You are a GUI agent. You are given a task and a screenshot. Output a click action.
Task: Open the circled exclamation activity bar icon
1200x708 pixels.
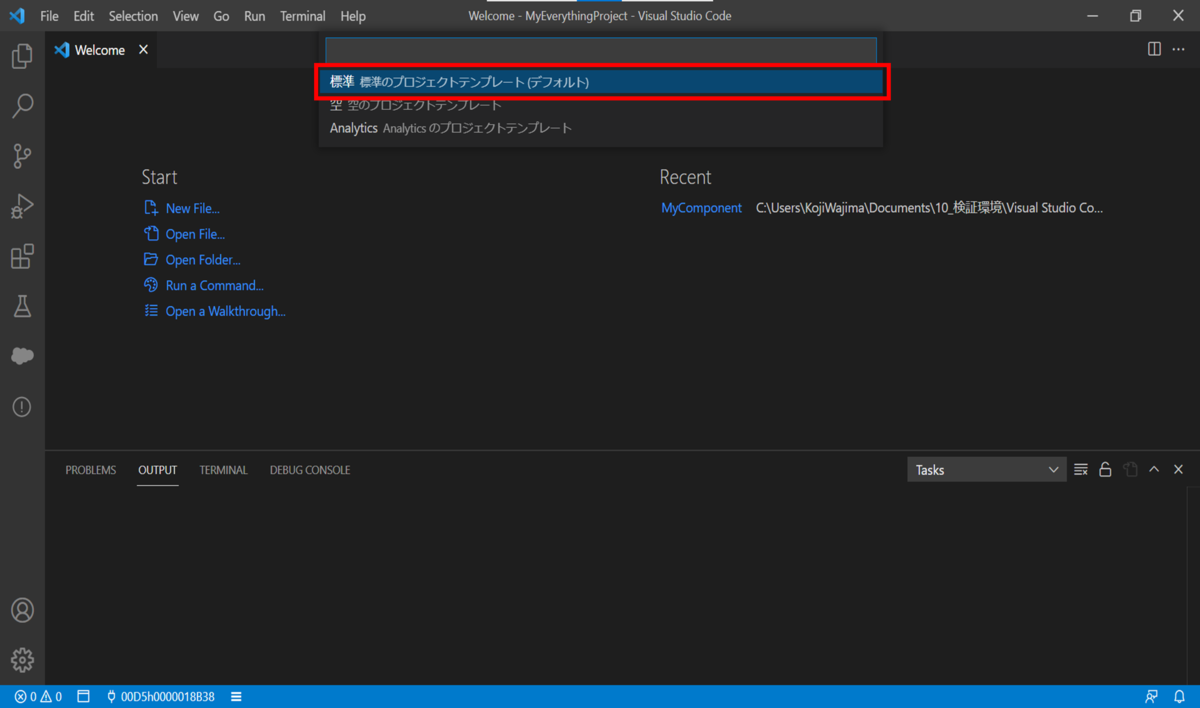tap(22, 407)
